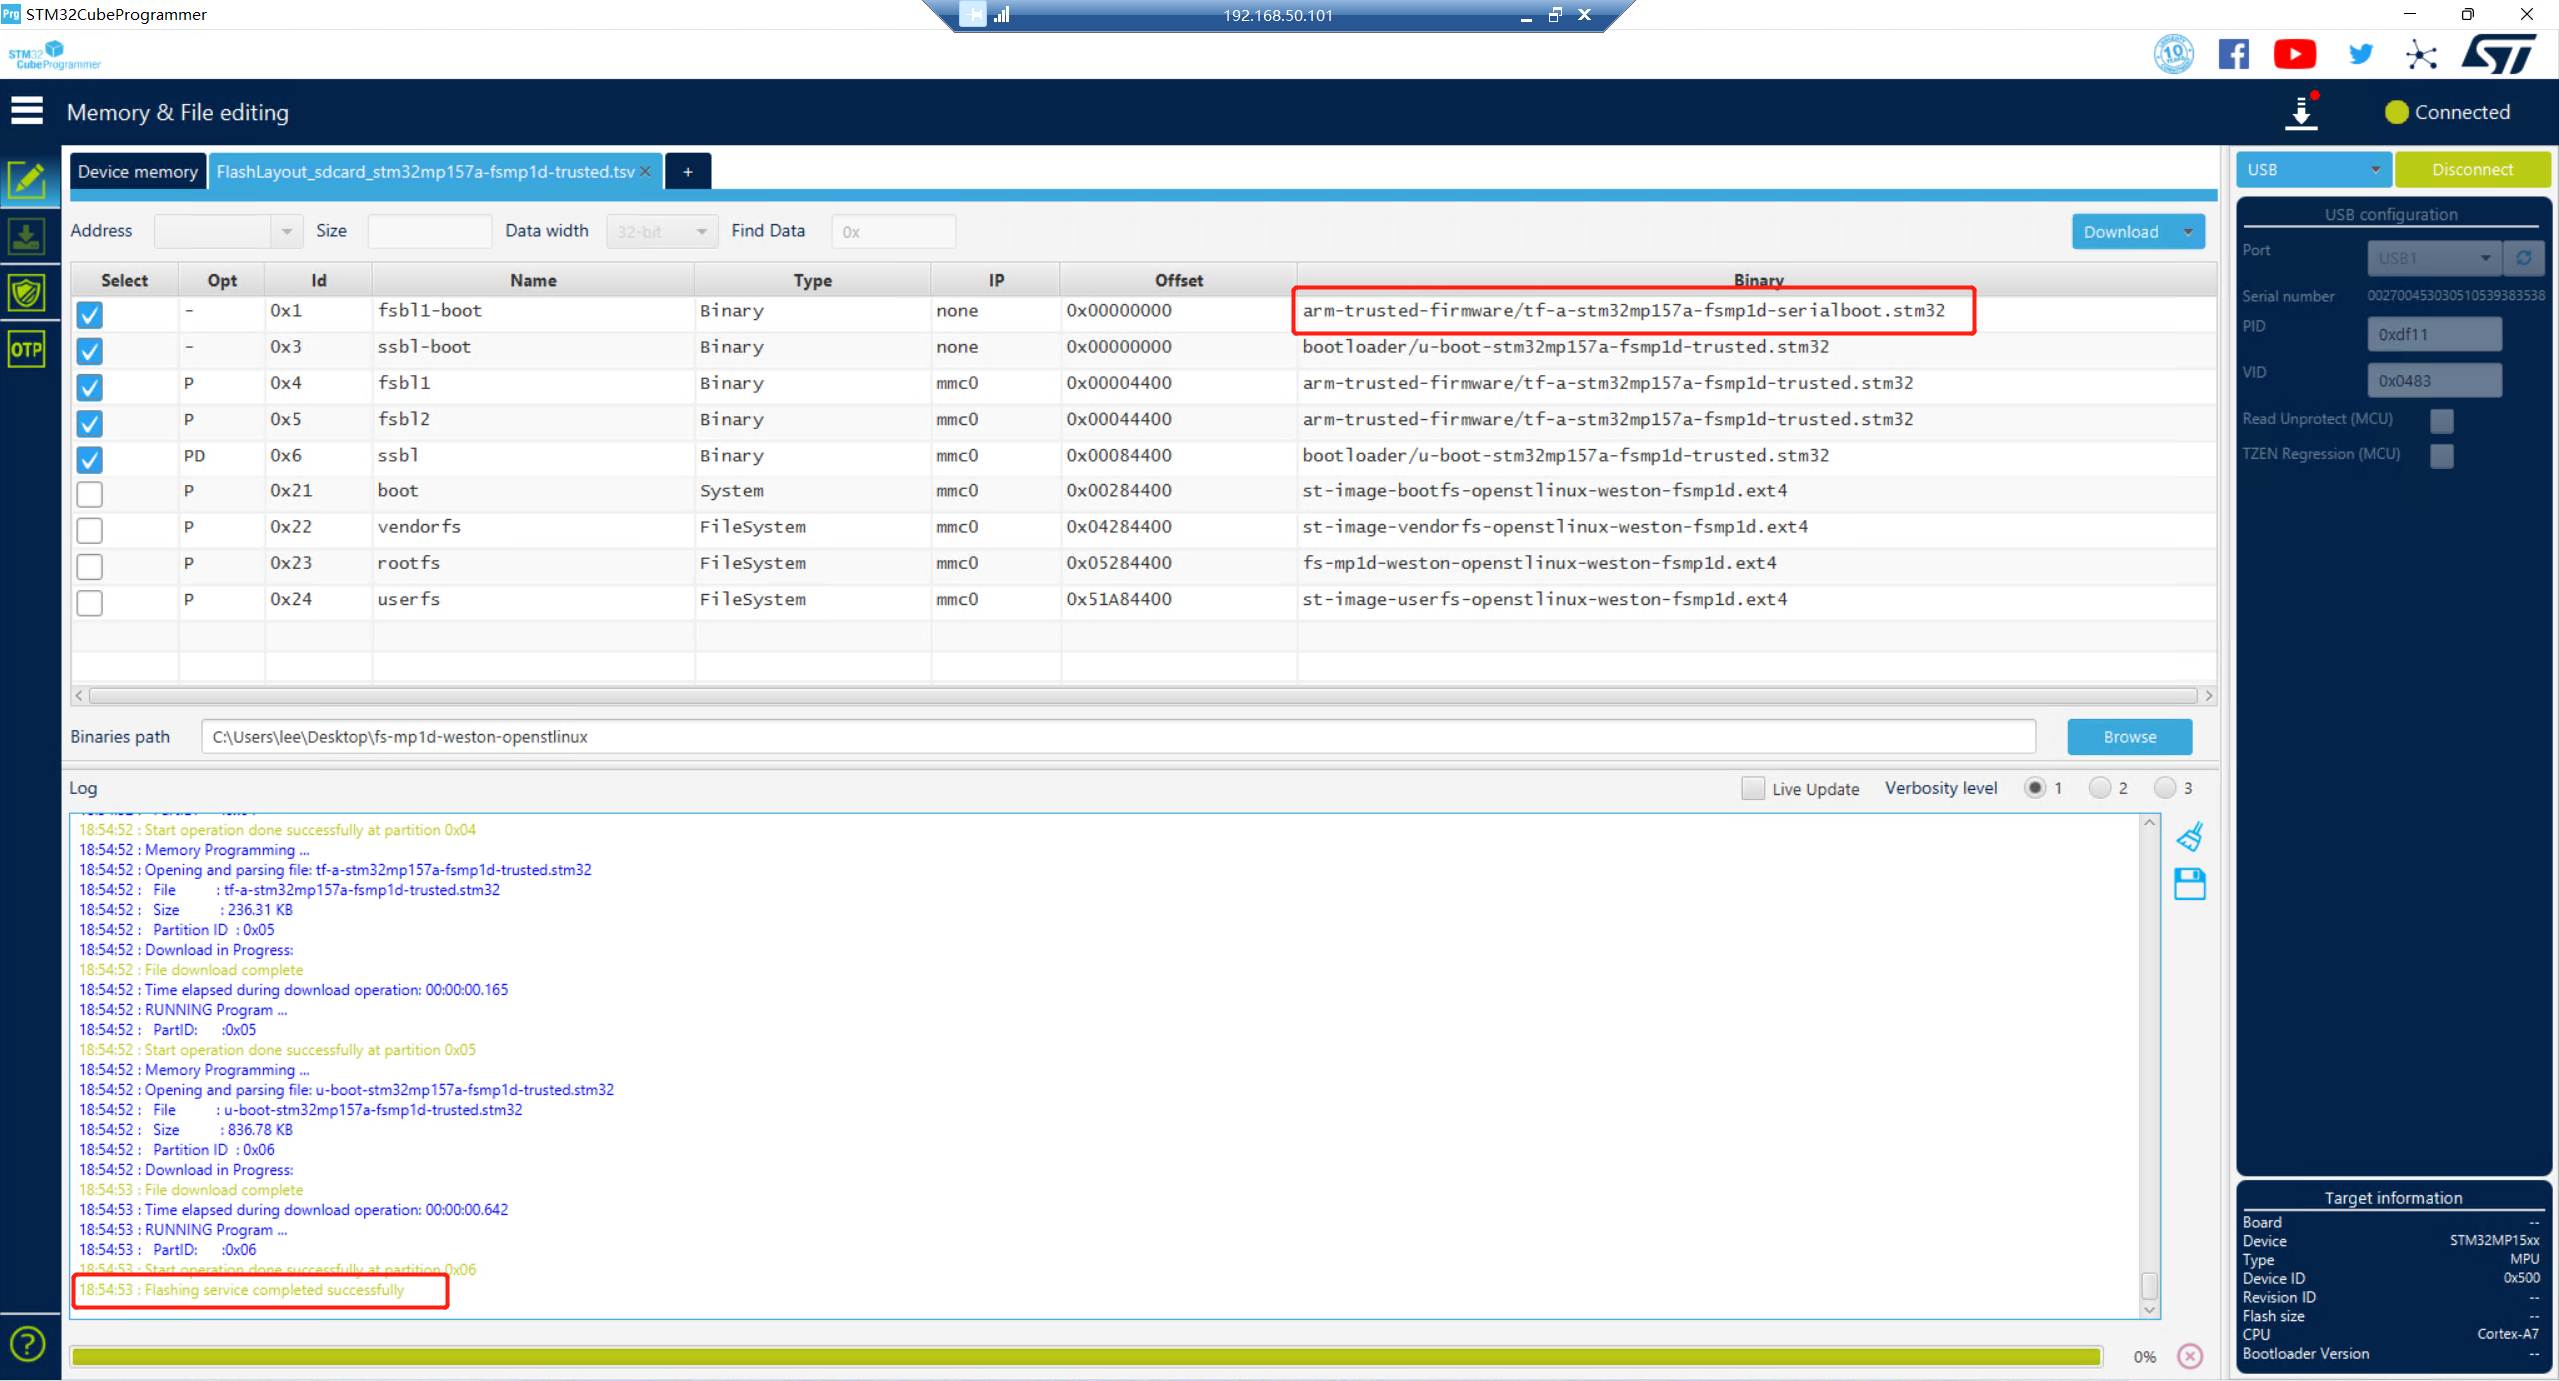Click the help question mark icon
This screenshot has width=2559, height=1381.
(x=27, y=1344)
